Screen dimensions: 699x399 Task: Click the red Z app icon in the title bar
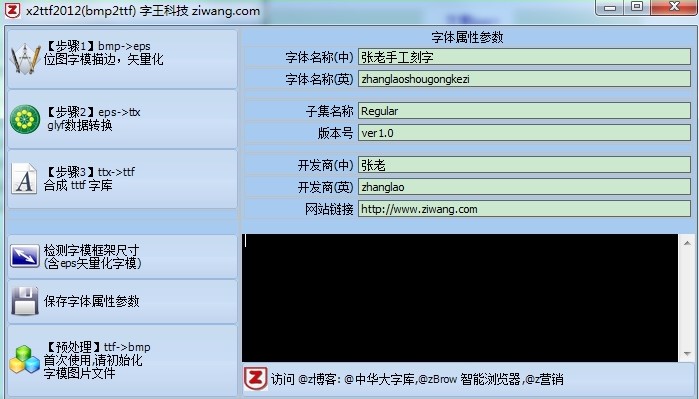(x=12, y=10)
